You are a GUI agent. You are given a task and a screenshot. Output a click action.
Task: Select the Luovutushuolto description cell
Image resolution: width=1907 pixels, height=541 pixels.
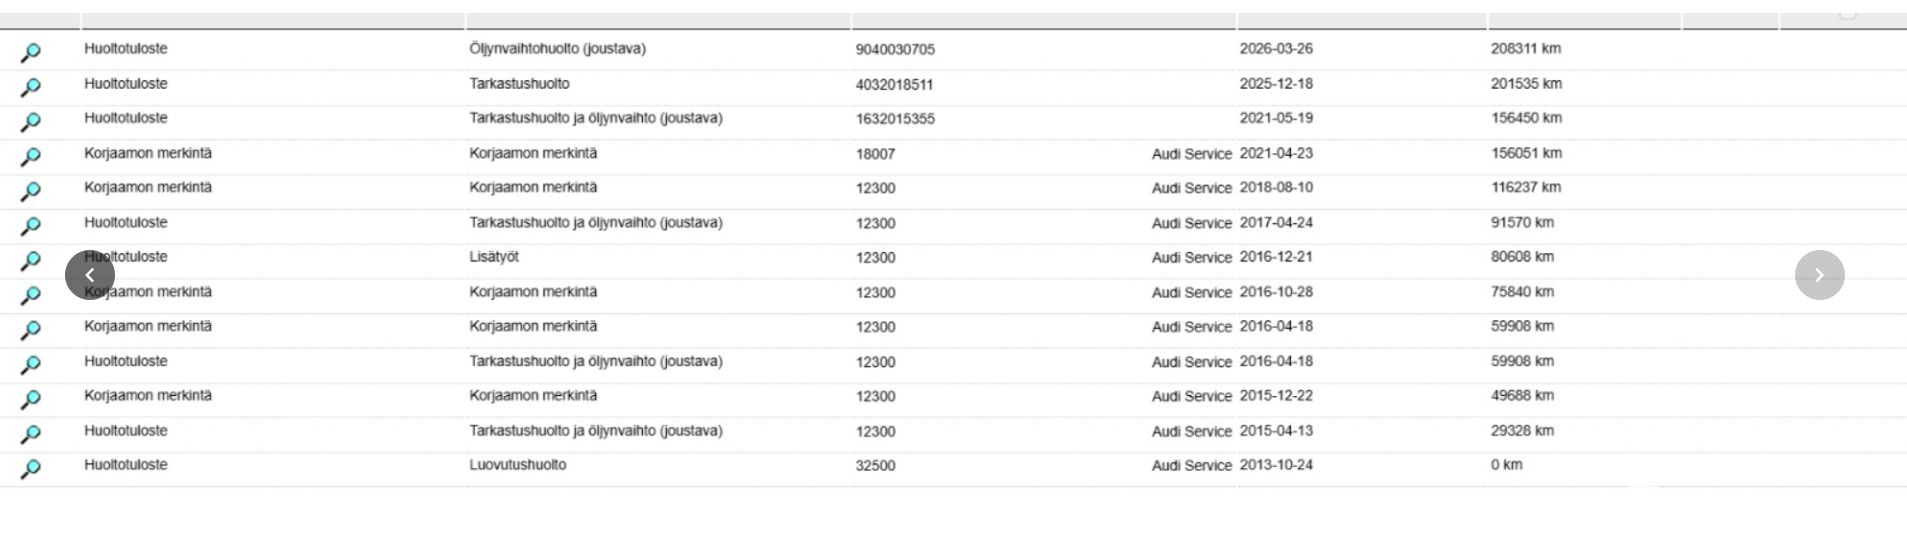tap(518, 465)
